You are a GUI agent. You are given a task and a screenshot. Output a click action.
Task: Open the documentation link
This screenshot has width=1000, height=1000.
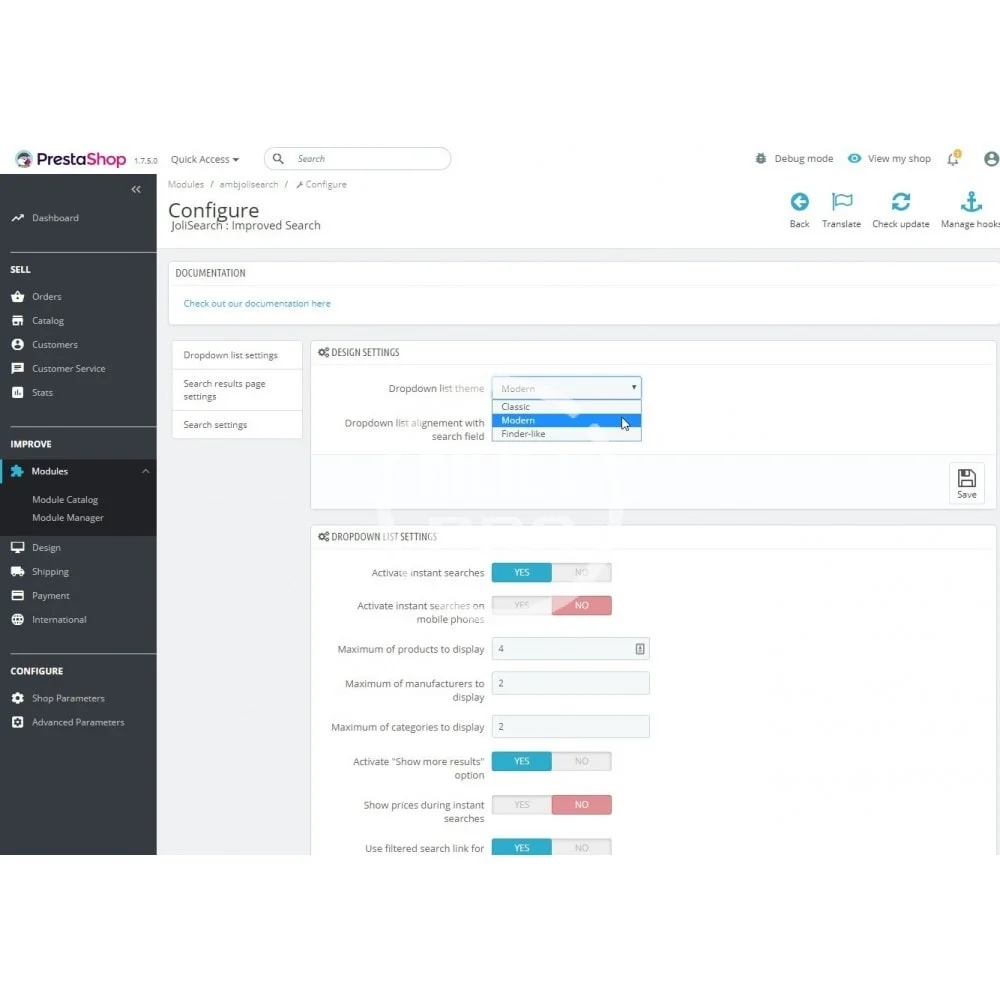click(x=257, y=304)
